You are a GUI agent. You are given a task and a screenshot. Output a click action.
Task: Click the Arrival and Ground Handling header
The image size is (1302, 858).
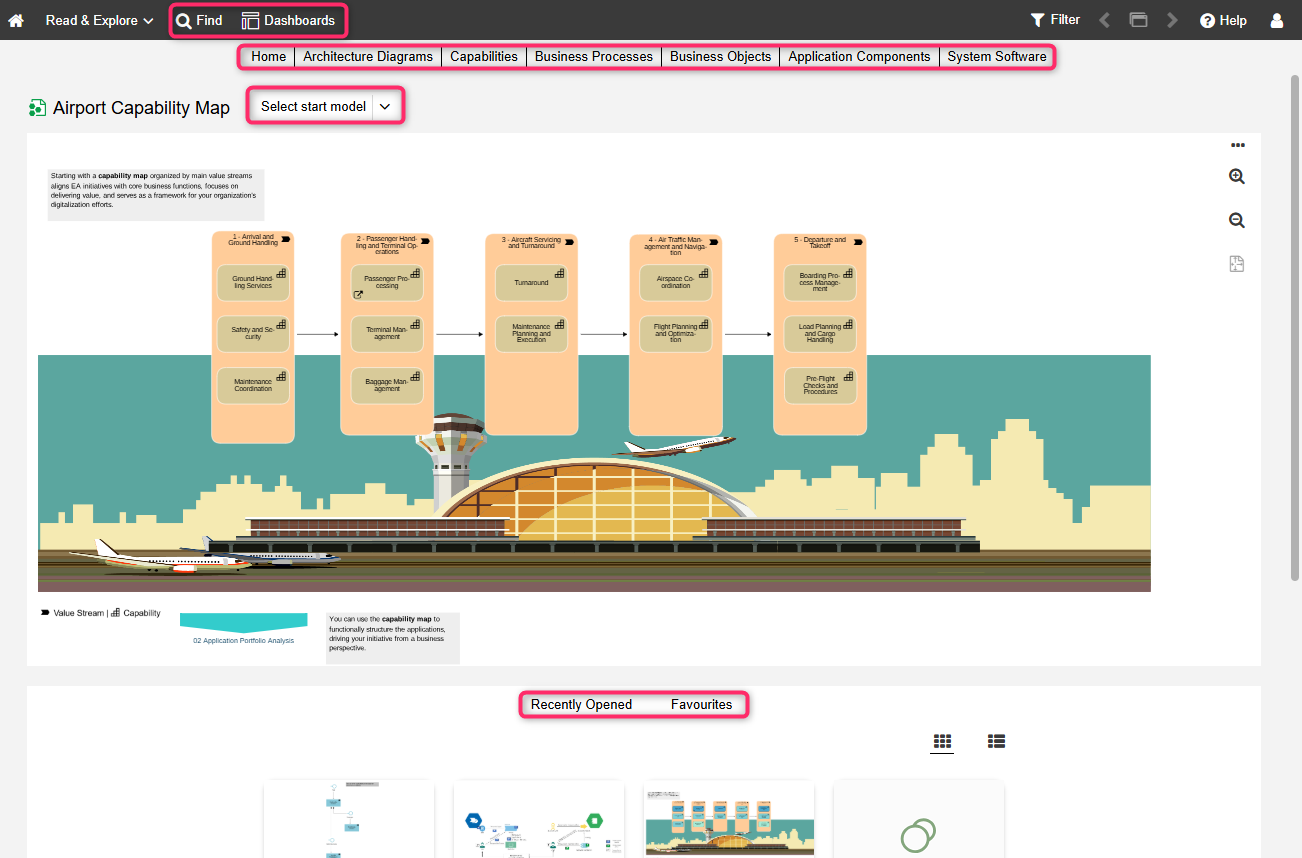253,241
